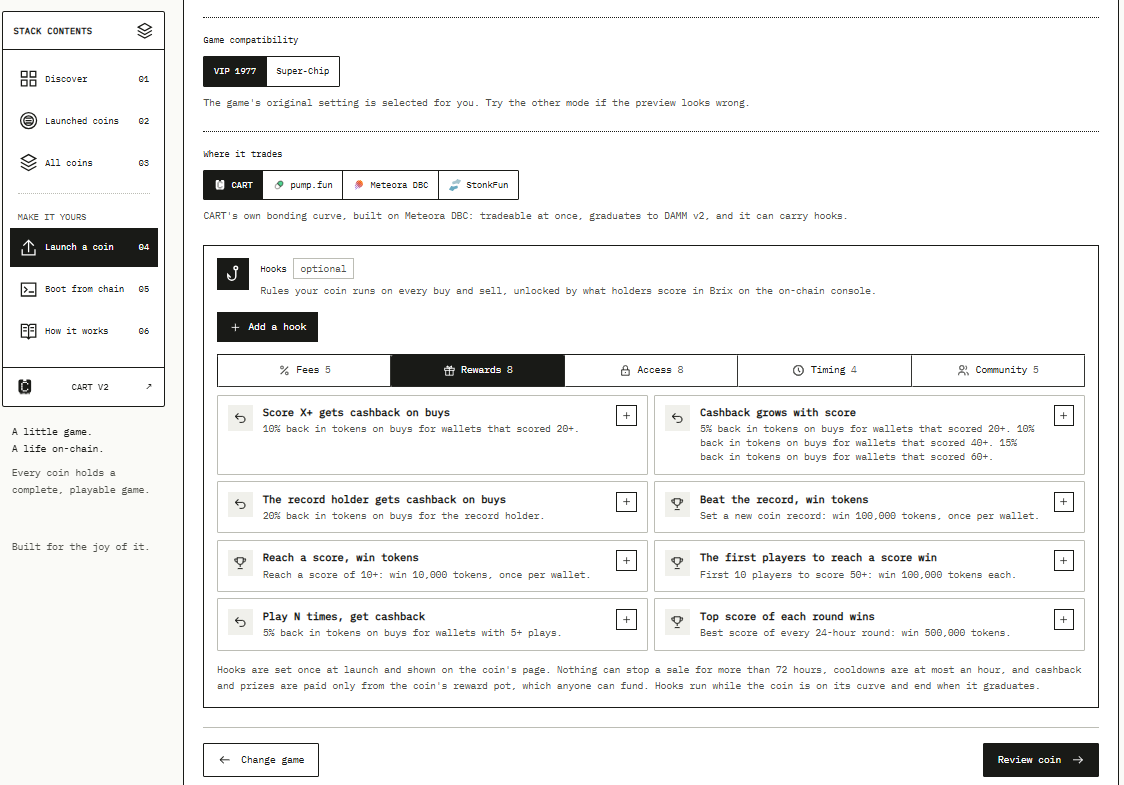
Task: Add the first players to reach hook
Action: (x=1063, y=561)
